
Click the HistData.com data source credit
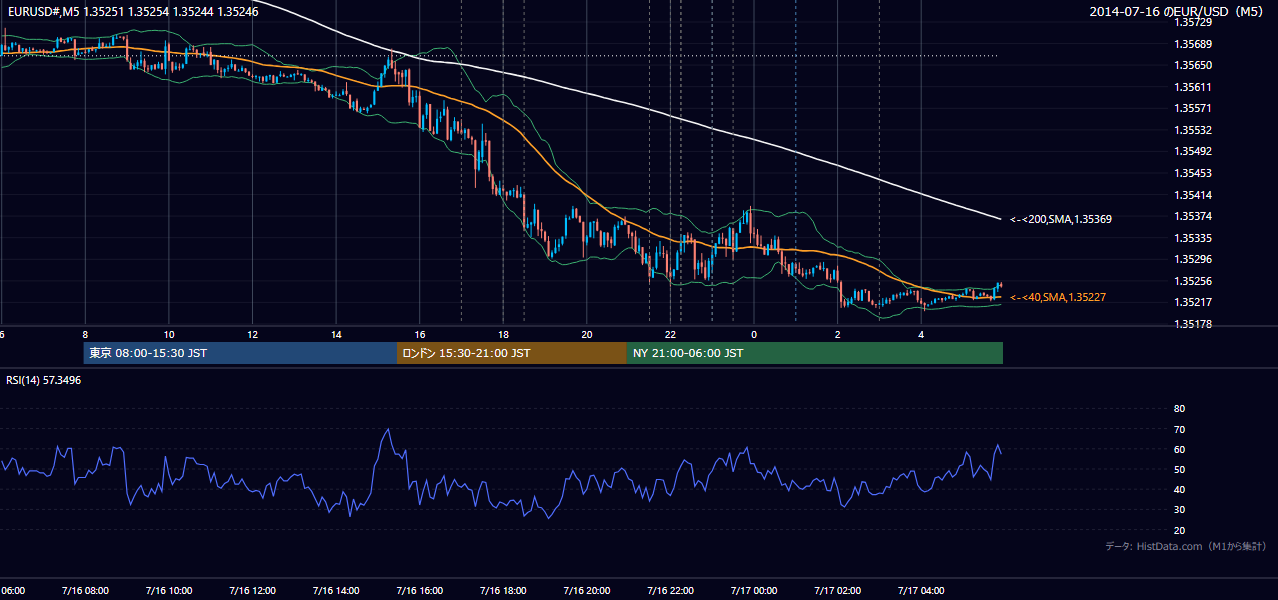point(1186,546)
